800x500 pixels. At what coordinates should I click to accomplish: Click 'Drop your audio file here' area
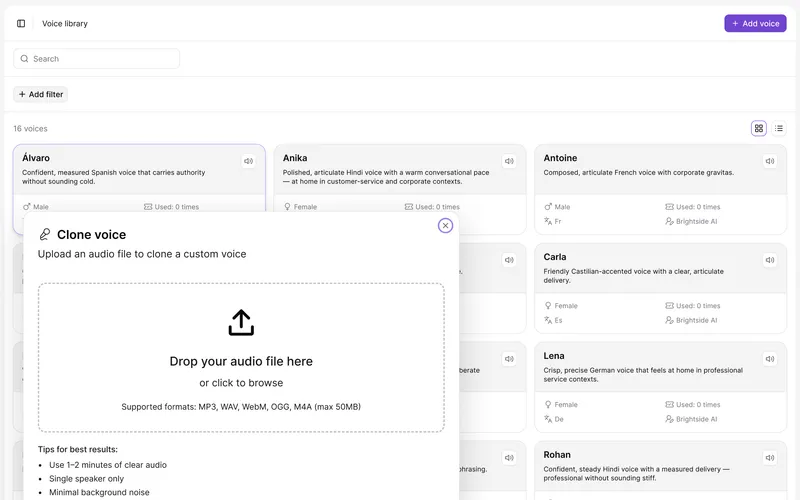[241, 358]
